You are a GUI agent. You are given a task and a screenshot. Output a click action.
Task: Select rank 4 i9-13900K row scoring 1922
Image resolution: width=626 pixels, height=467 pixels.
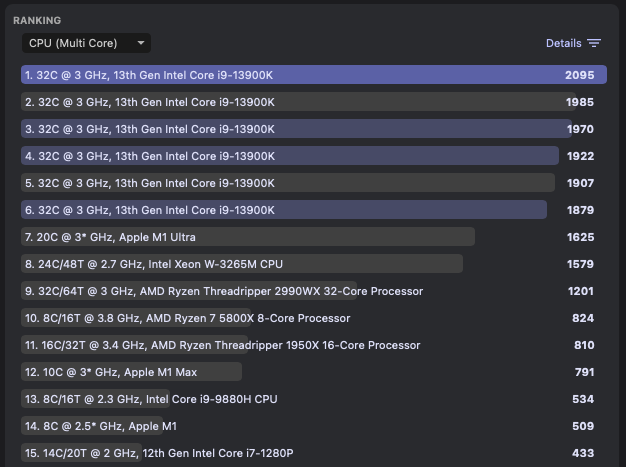click(314, 156)
